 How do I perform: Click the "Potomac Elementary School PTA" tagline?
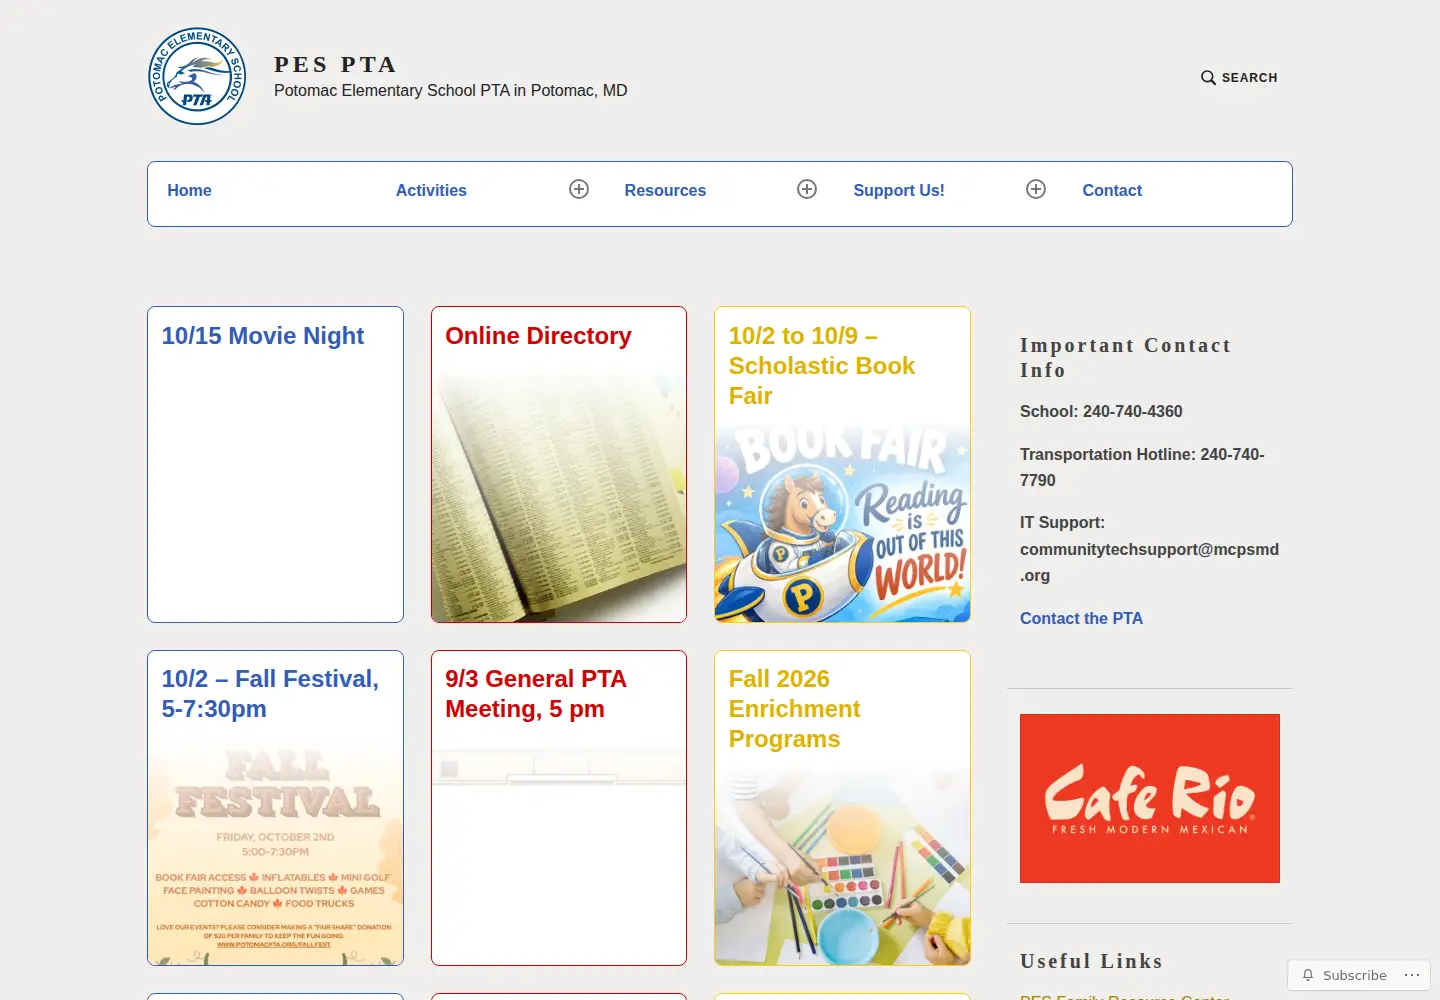pyautogui.click(x=451, y=90)
